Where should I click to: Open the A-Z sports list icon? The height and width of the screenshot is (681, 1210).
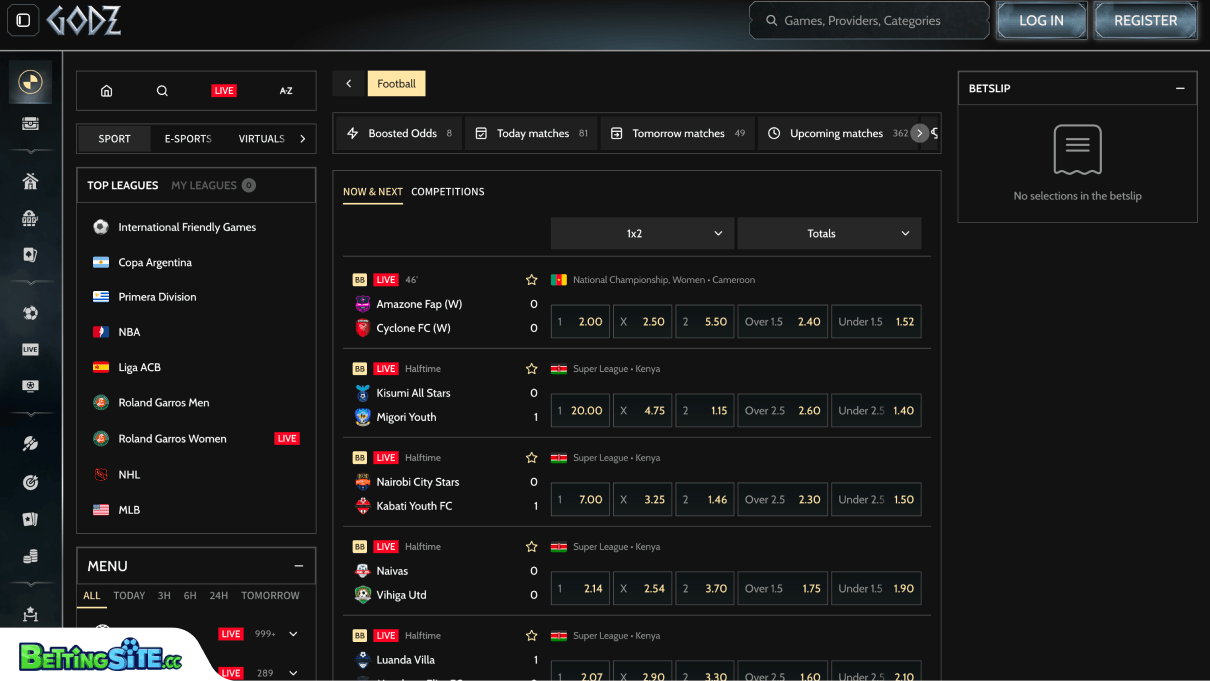click(x=286, y=91)
